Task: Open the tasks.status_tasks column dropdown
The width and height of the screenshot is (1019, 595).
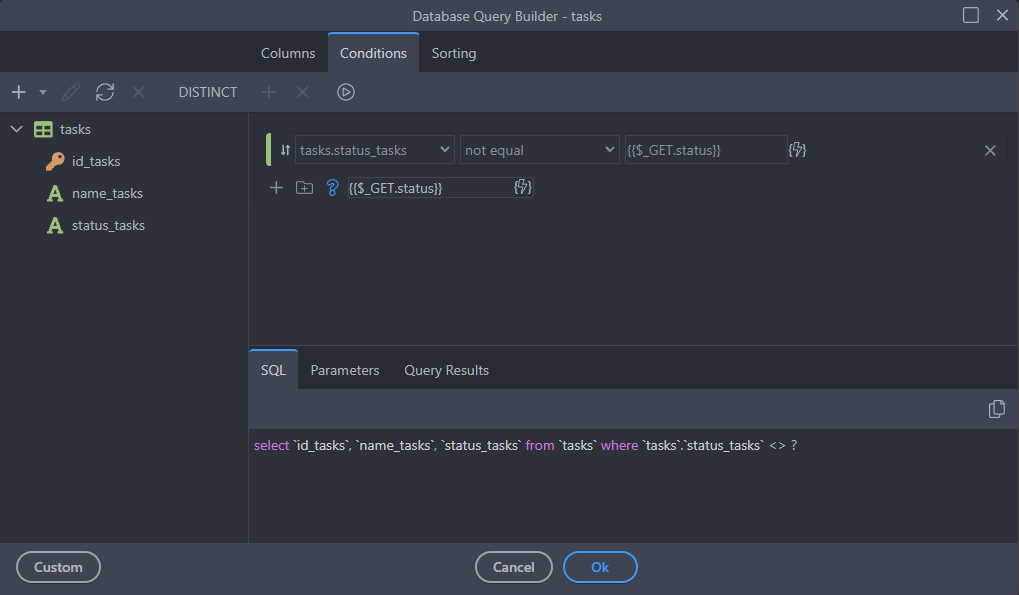Action: pos(375,150)
